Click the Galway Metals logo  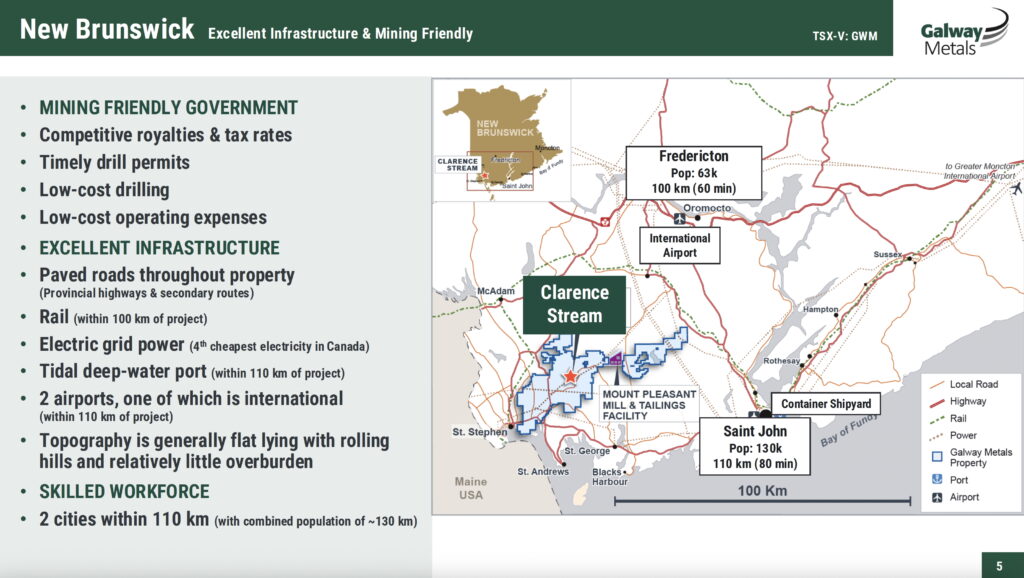[x=964, y=36]
